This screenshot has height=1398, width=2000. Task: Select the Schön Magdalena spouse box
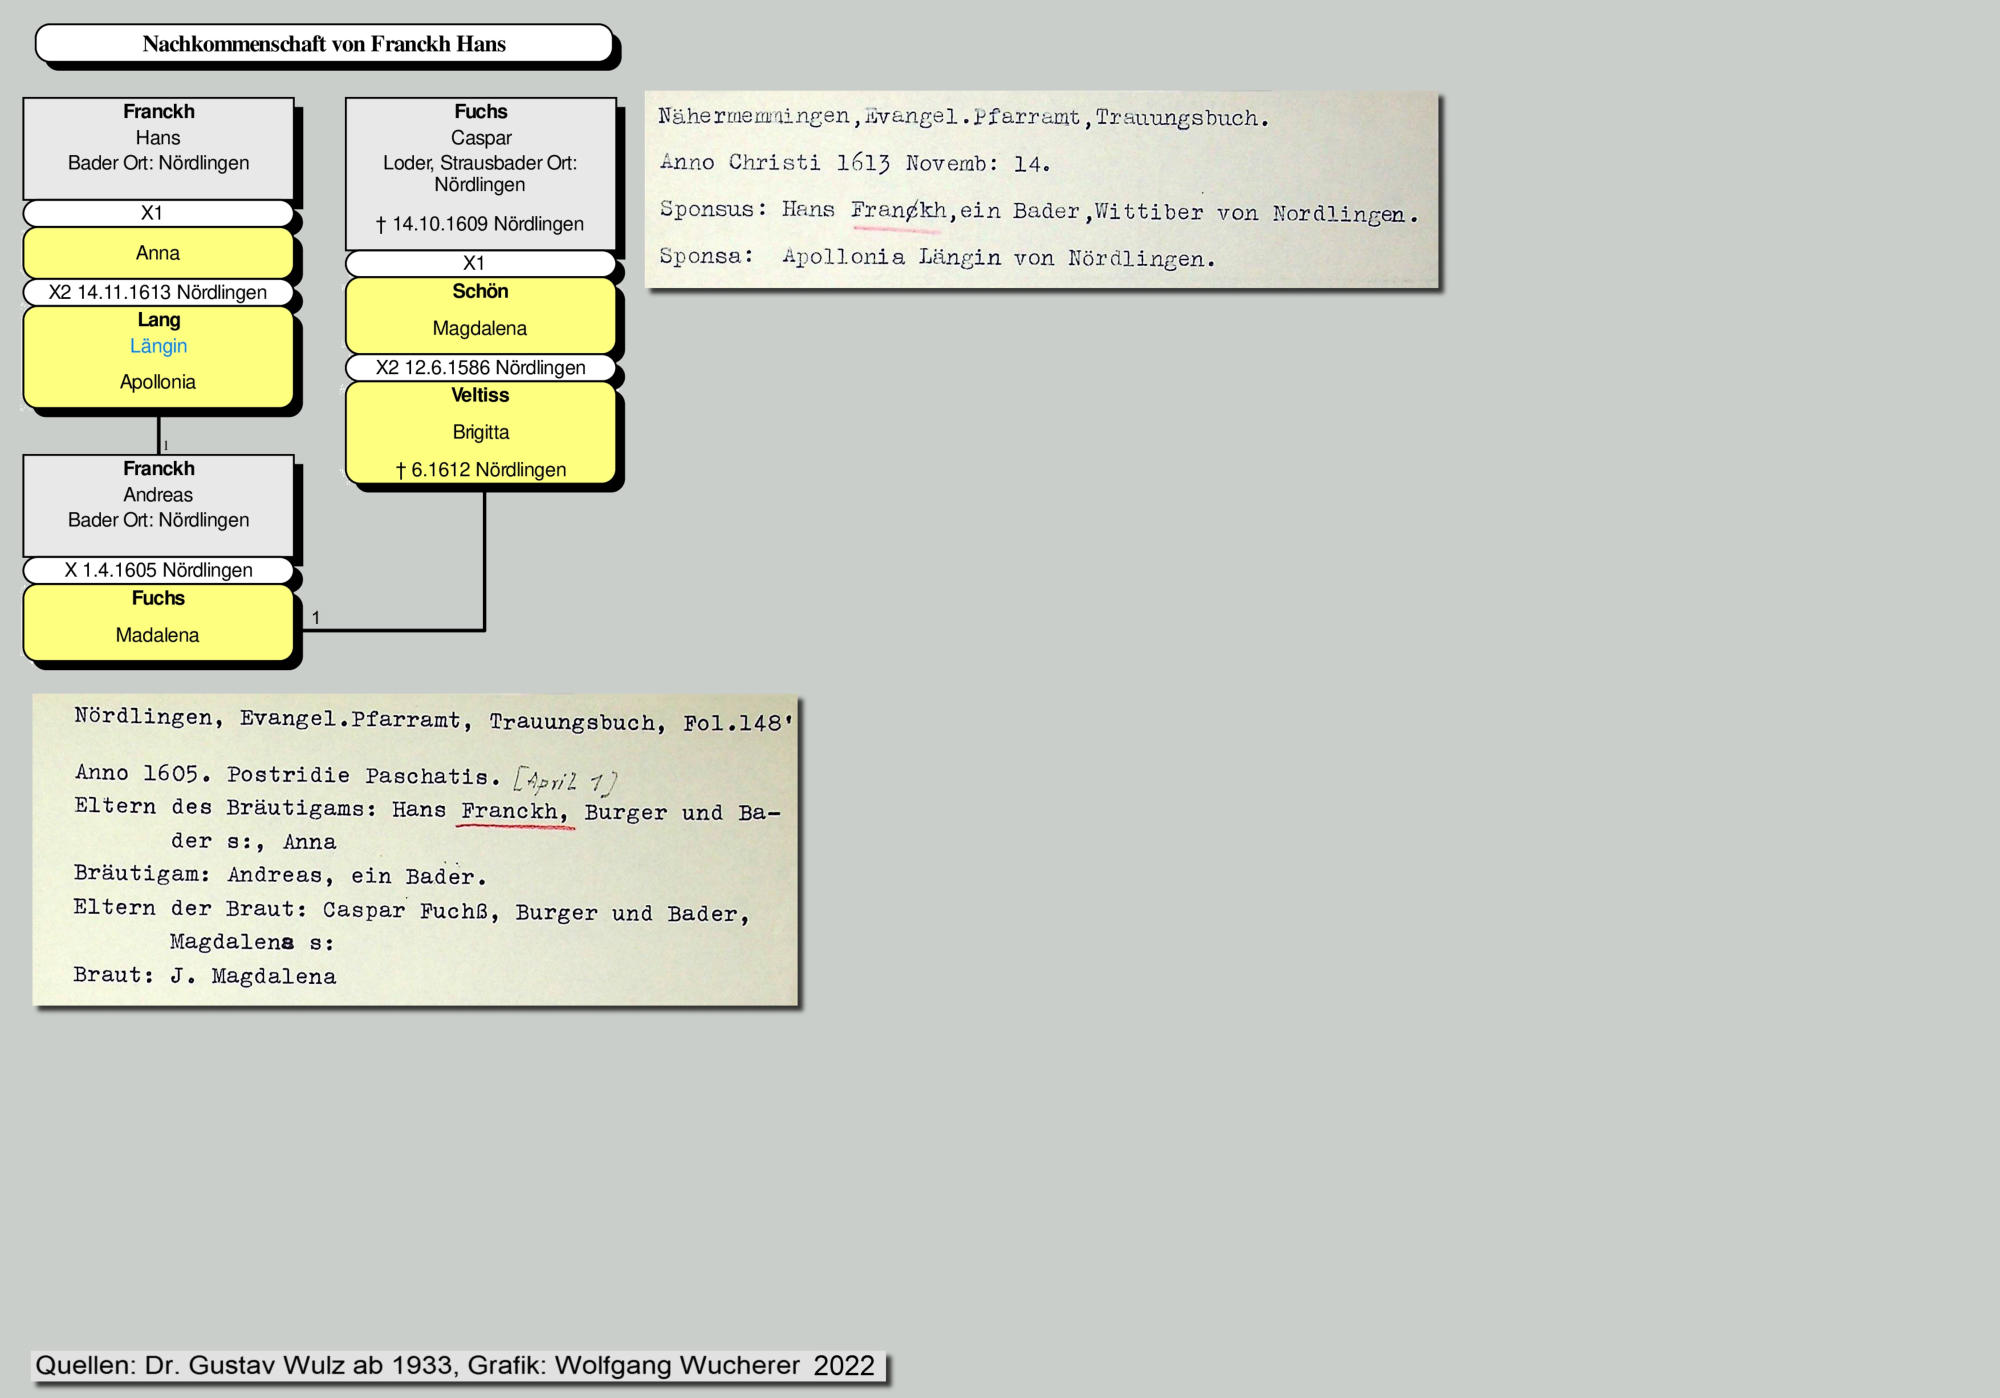coord(480,315)
